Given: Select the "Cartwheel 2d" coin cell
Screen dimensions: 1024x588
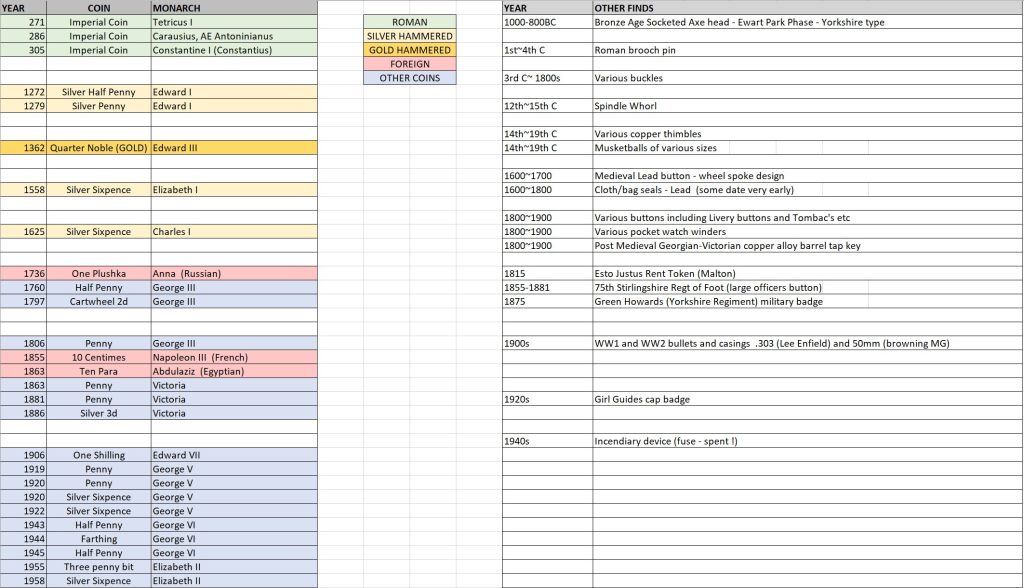Looking at the screenshot, I should coord(99,301).
